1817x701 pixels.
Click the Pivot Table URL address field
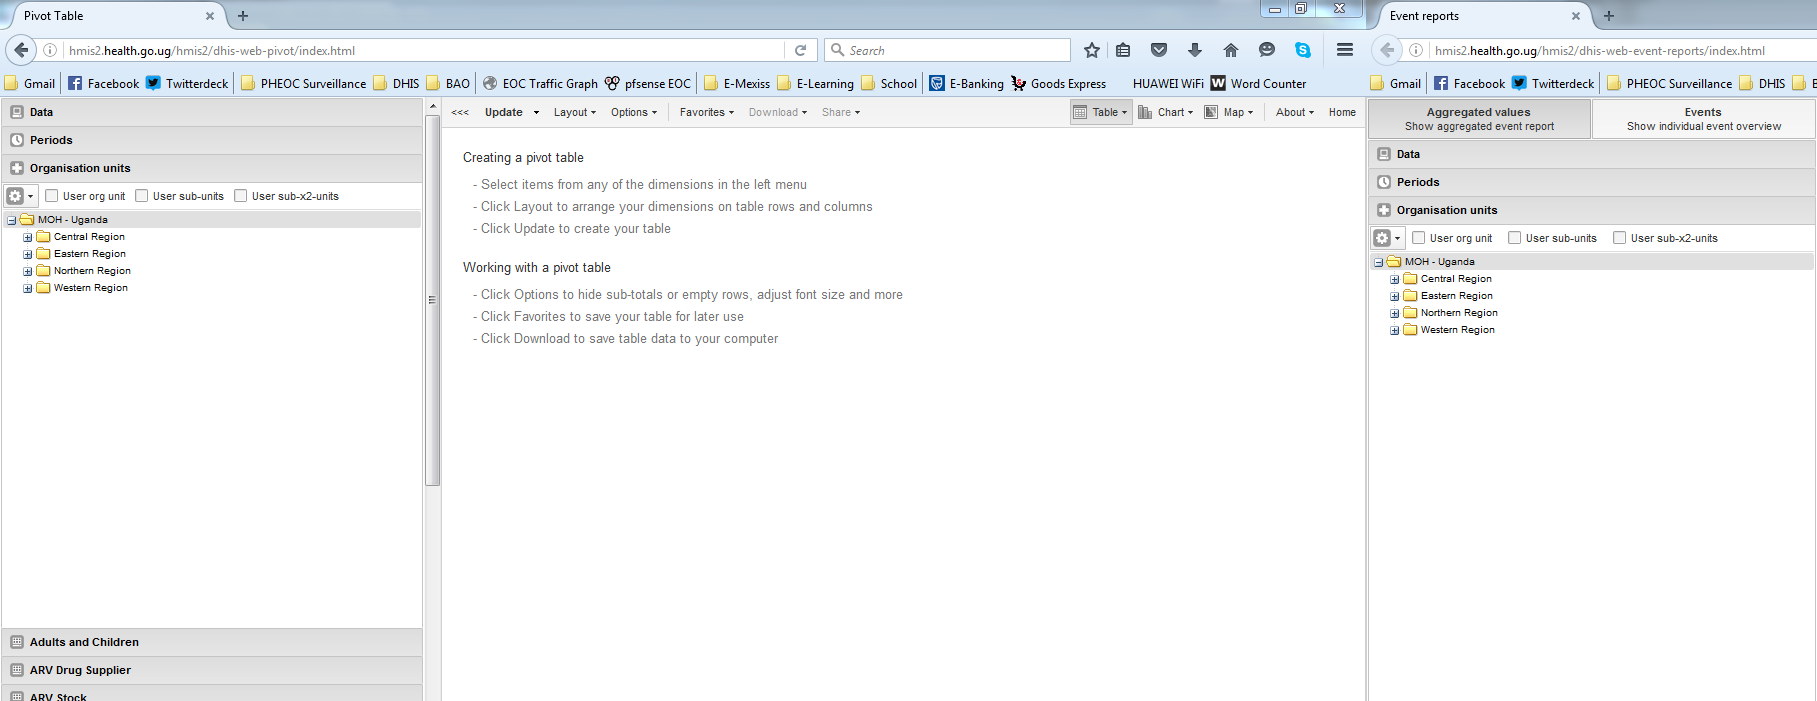[425, 50]
